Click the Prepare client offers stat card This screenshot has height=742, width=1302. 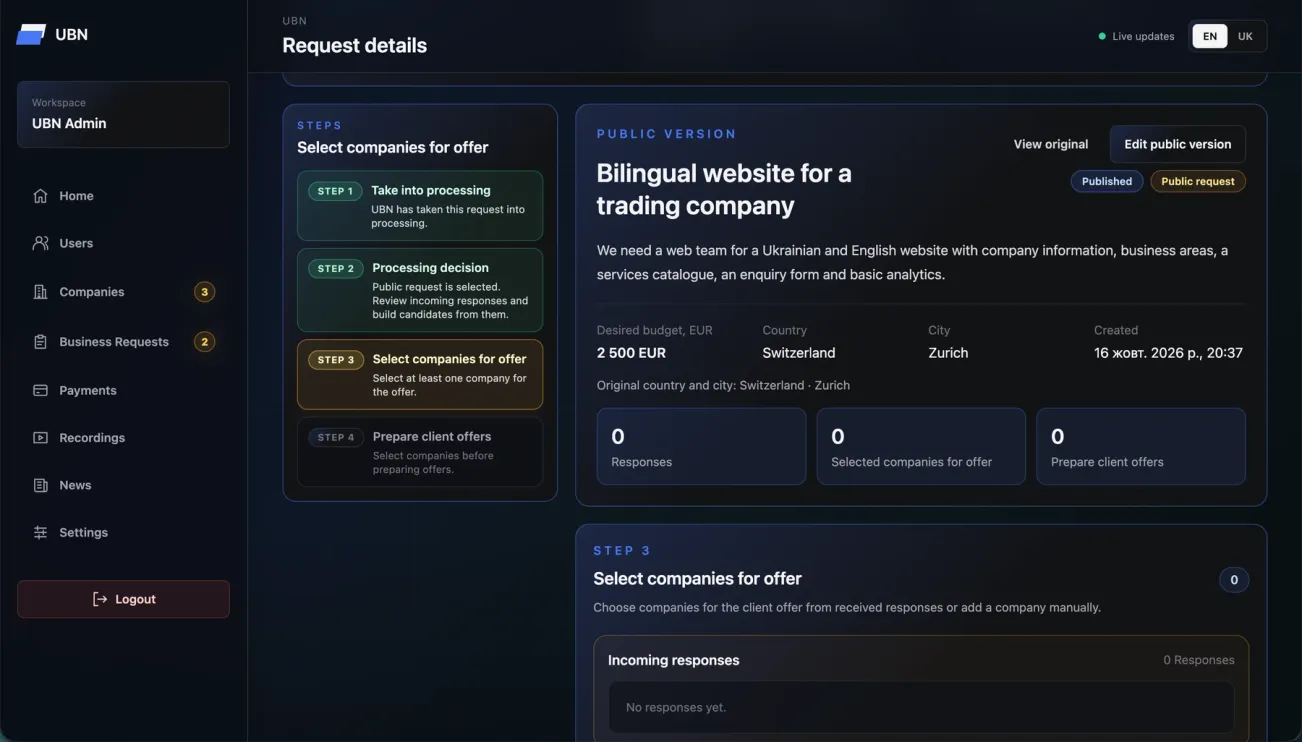coord(1141,446)
